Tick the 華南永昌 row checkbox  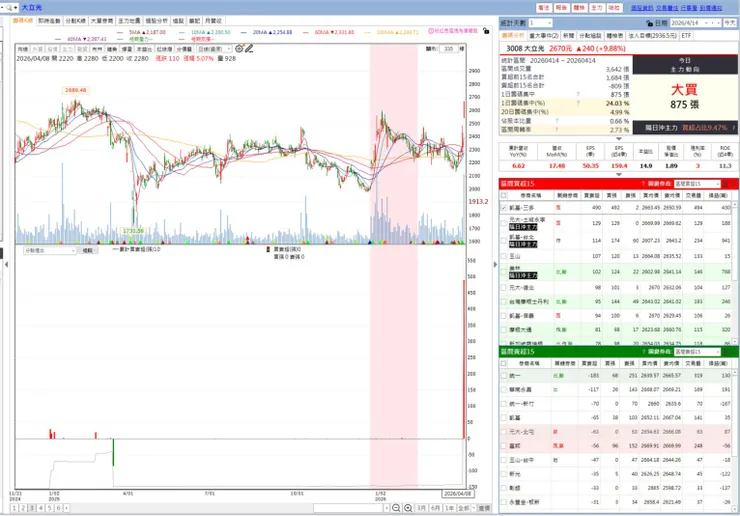[x=504, y=389]
